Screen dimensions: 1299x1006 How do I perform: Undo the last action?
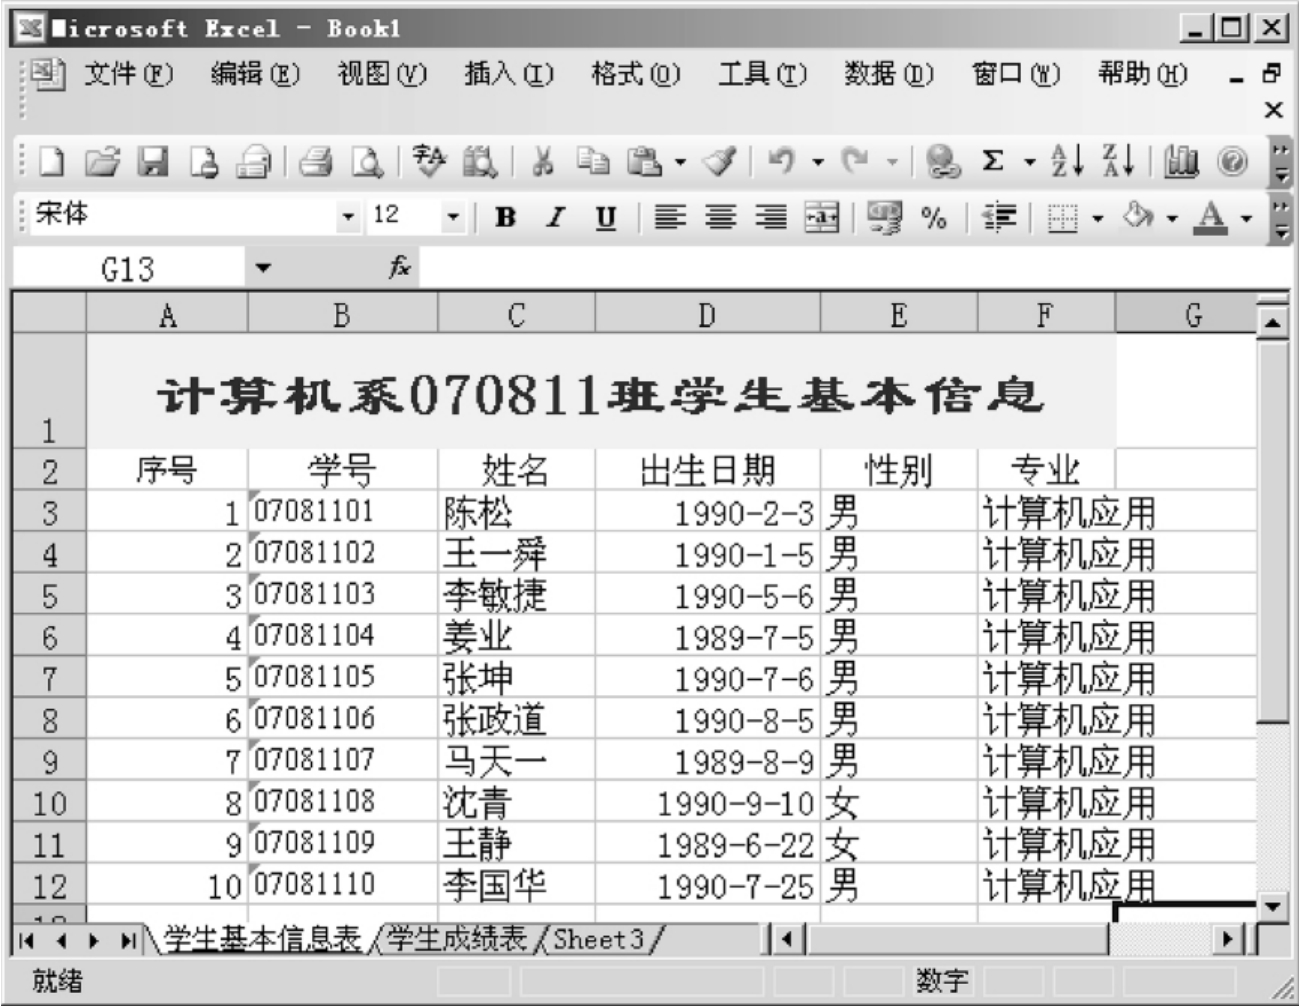tap(781, 161)
